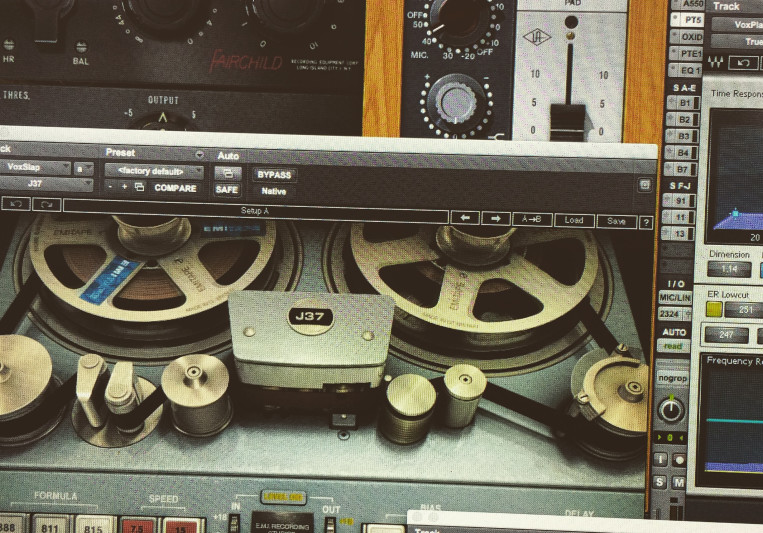Viewport: 763px width, 533px height.
Task: Click the Setup A name field
Action: coord(255,211)
